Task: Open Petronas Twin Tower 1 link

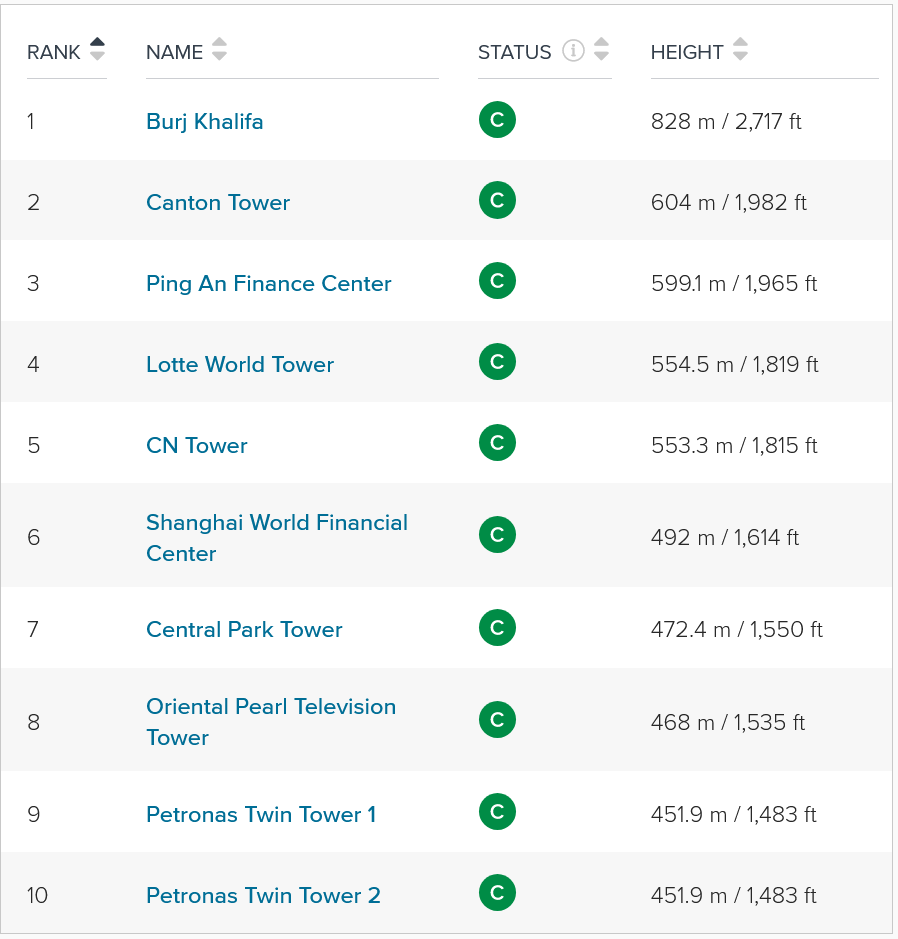Action: point(261,814)
